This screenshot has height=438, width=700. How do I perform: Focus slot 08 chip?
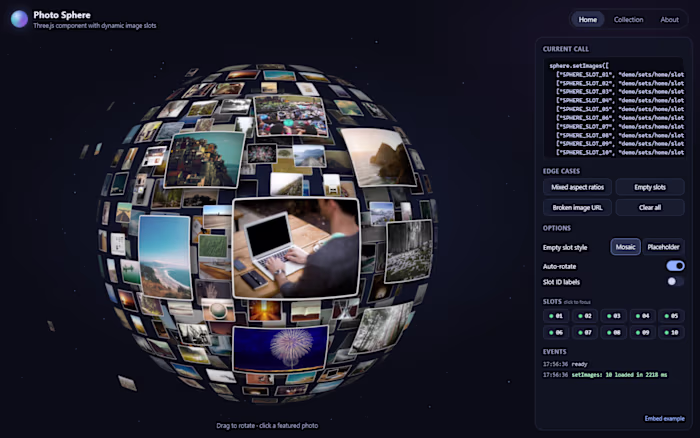pos(613,333)
